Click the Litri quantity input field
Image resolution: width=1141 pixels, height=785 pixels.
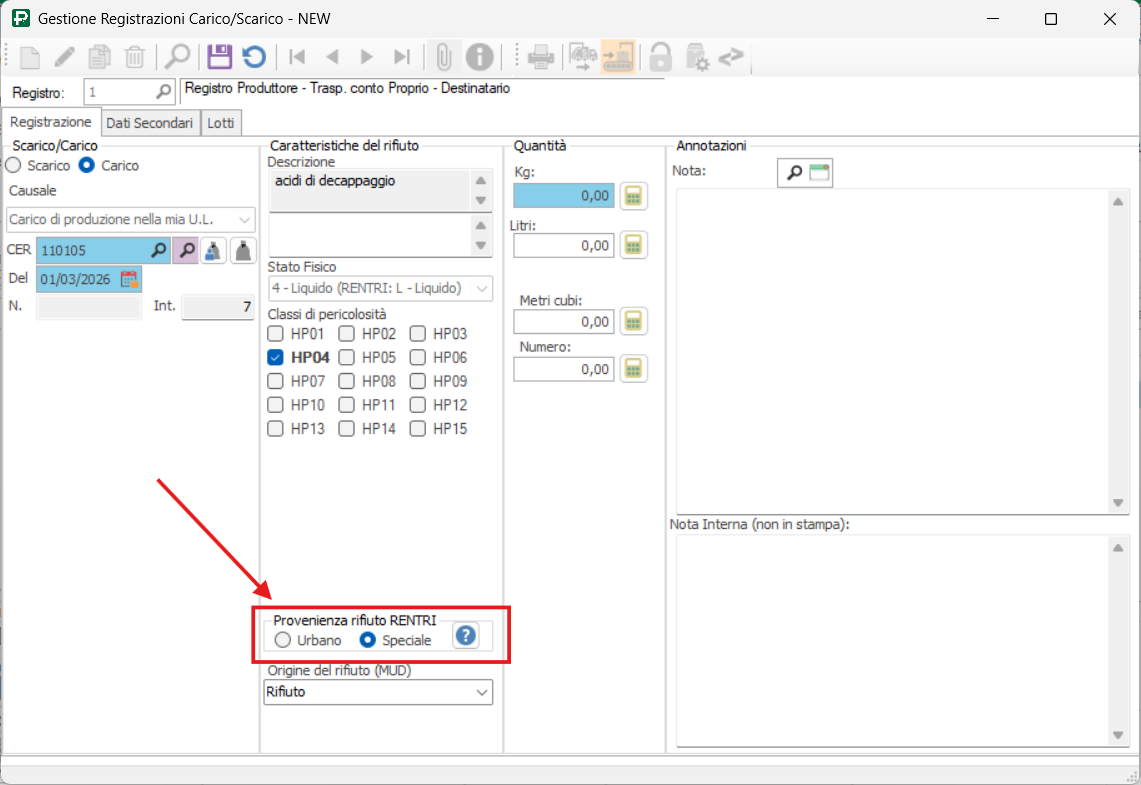pyautogui.click(x=564, y=245)
